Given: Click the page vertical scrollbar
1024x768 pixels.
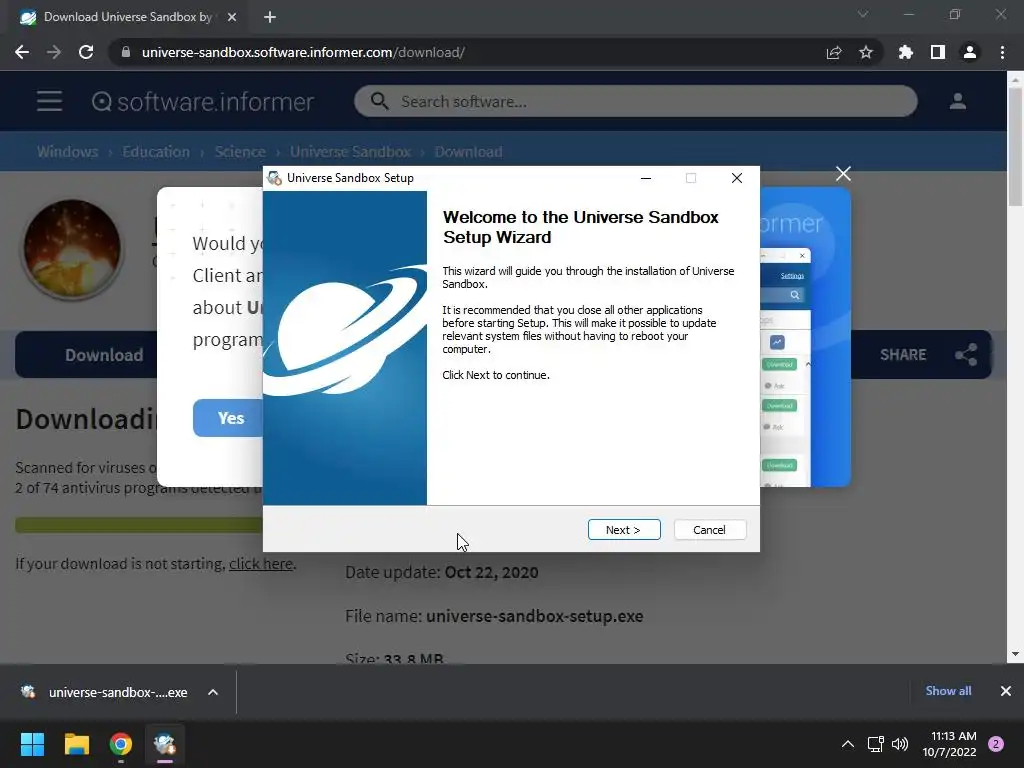Looking at the screenshot, I should [1015, 148].
